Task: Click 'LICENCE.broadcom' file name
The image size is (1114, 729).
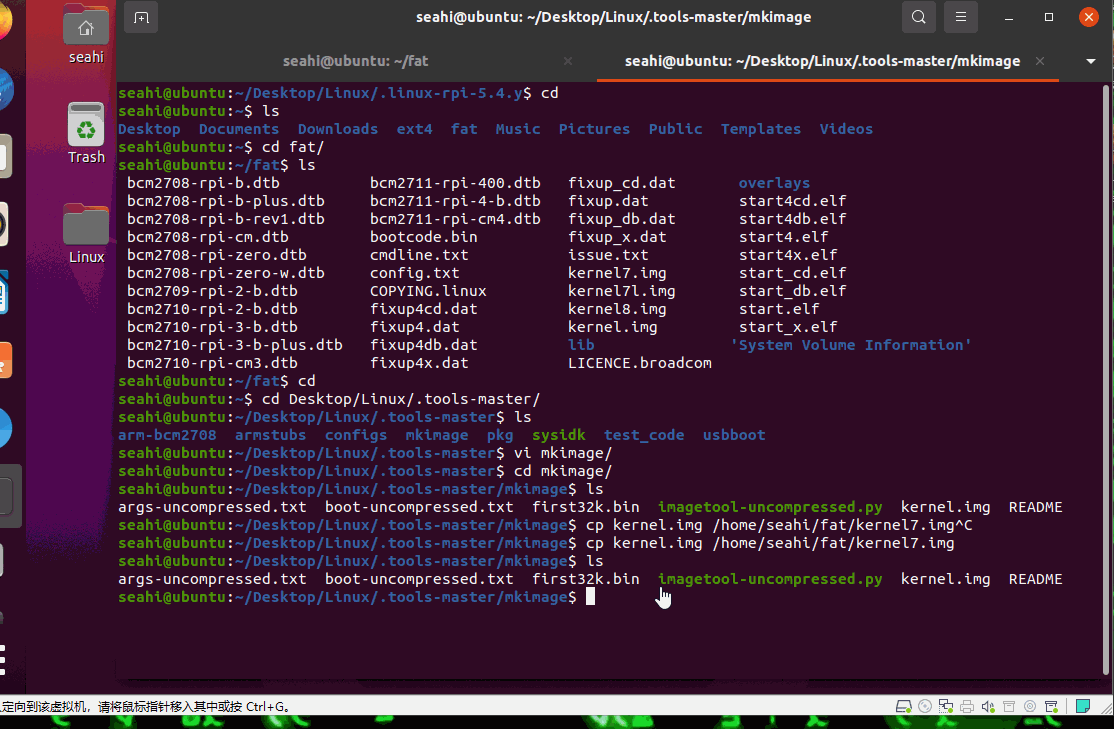Action: [x=639, y=362]
